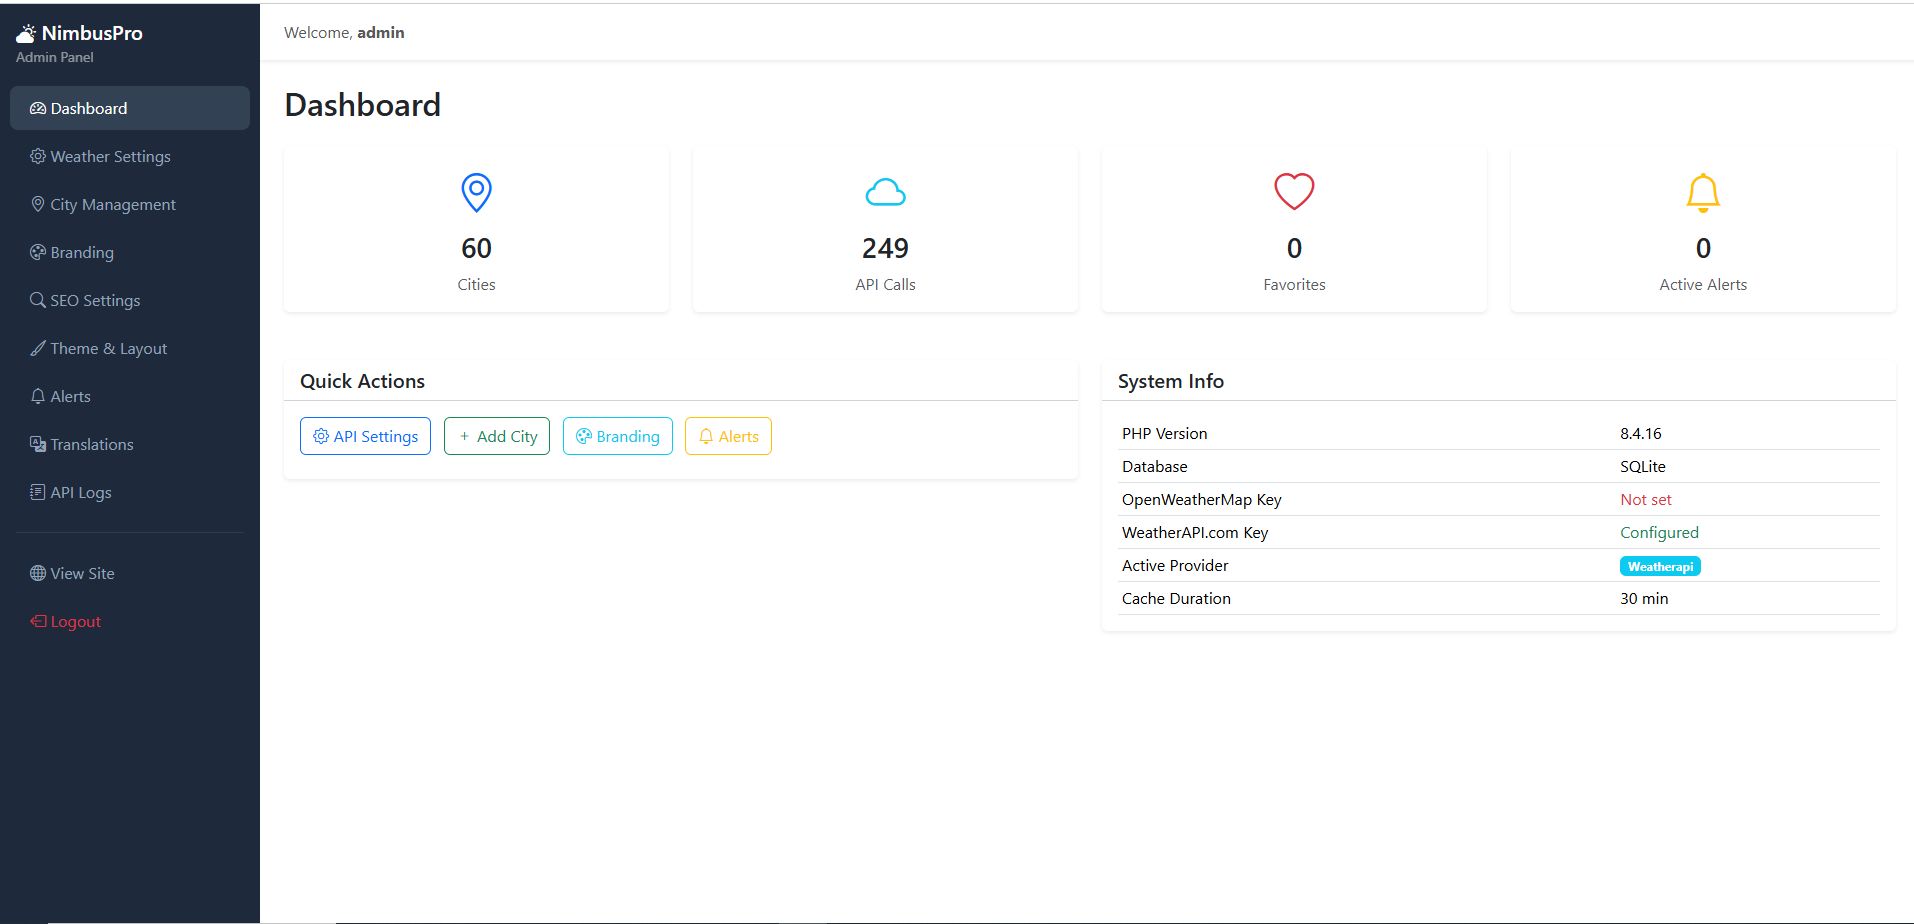Click the 'OpenWeatherMap Key' label
Image resolution: width=1914 pixels, height=924 pixels.
click(1201, 499)
